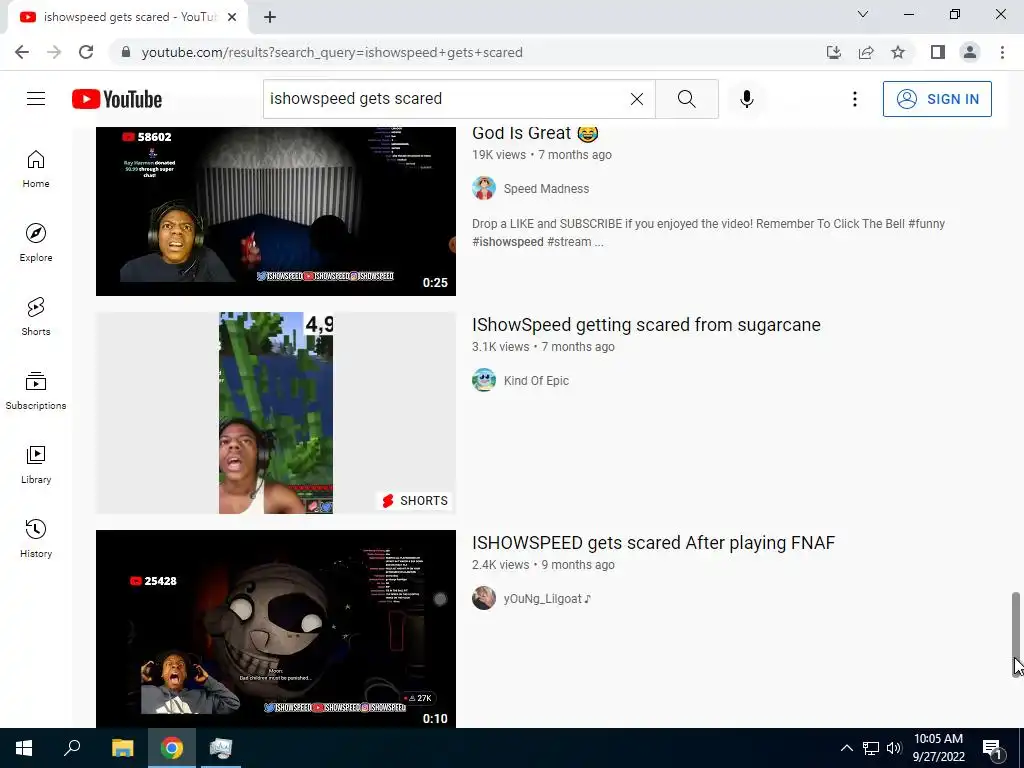Open Subscriptions in the sidebar

point(36,391)
